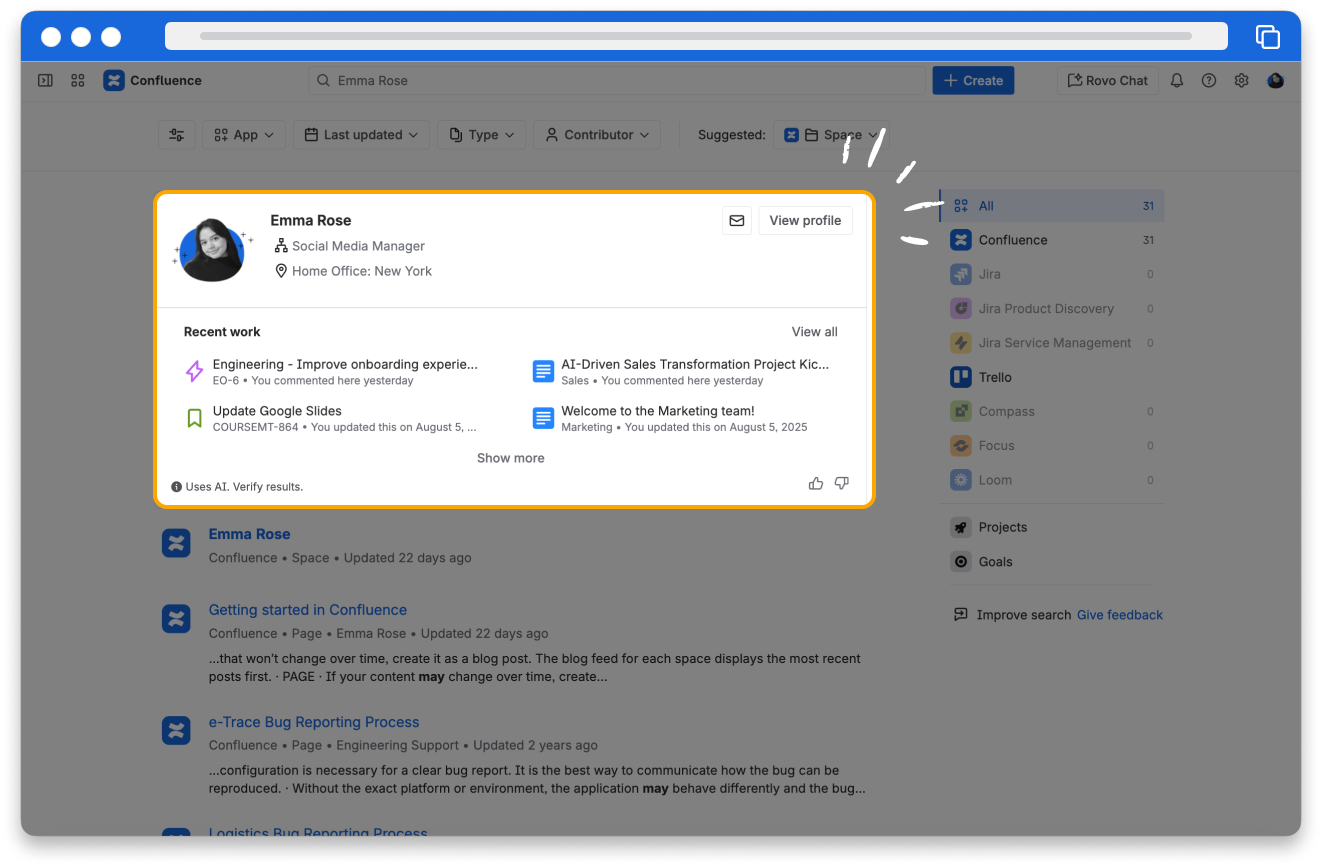Click the Goals target icon

[x=961, y=562]
